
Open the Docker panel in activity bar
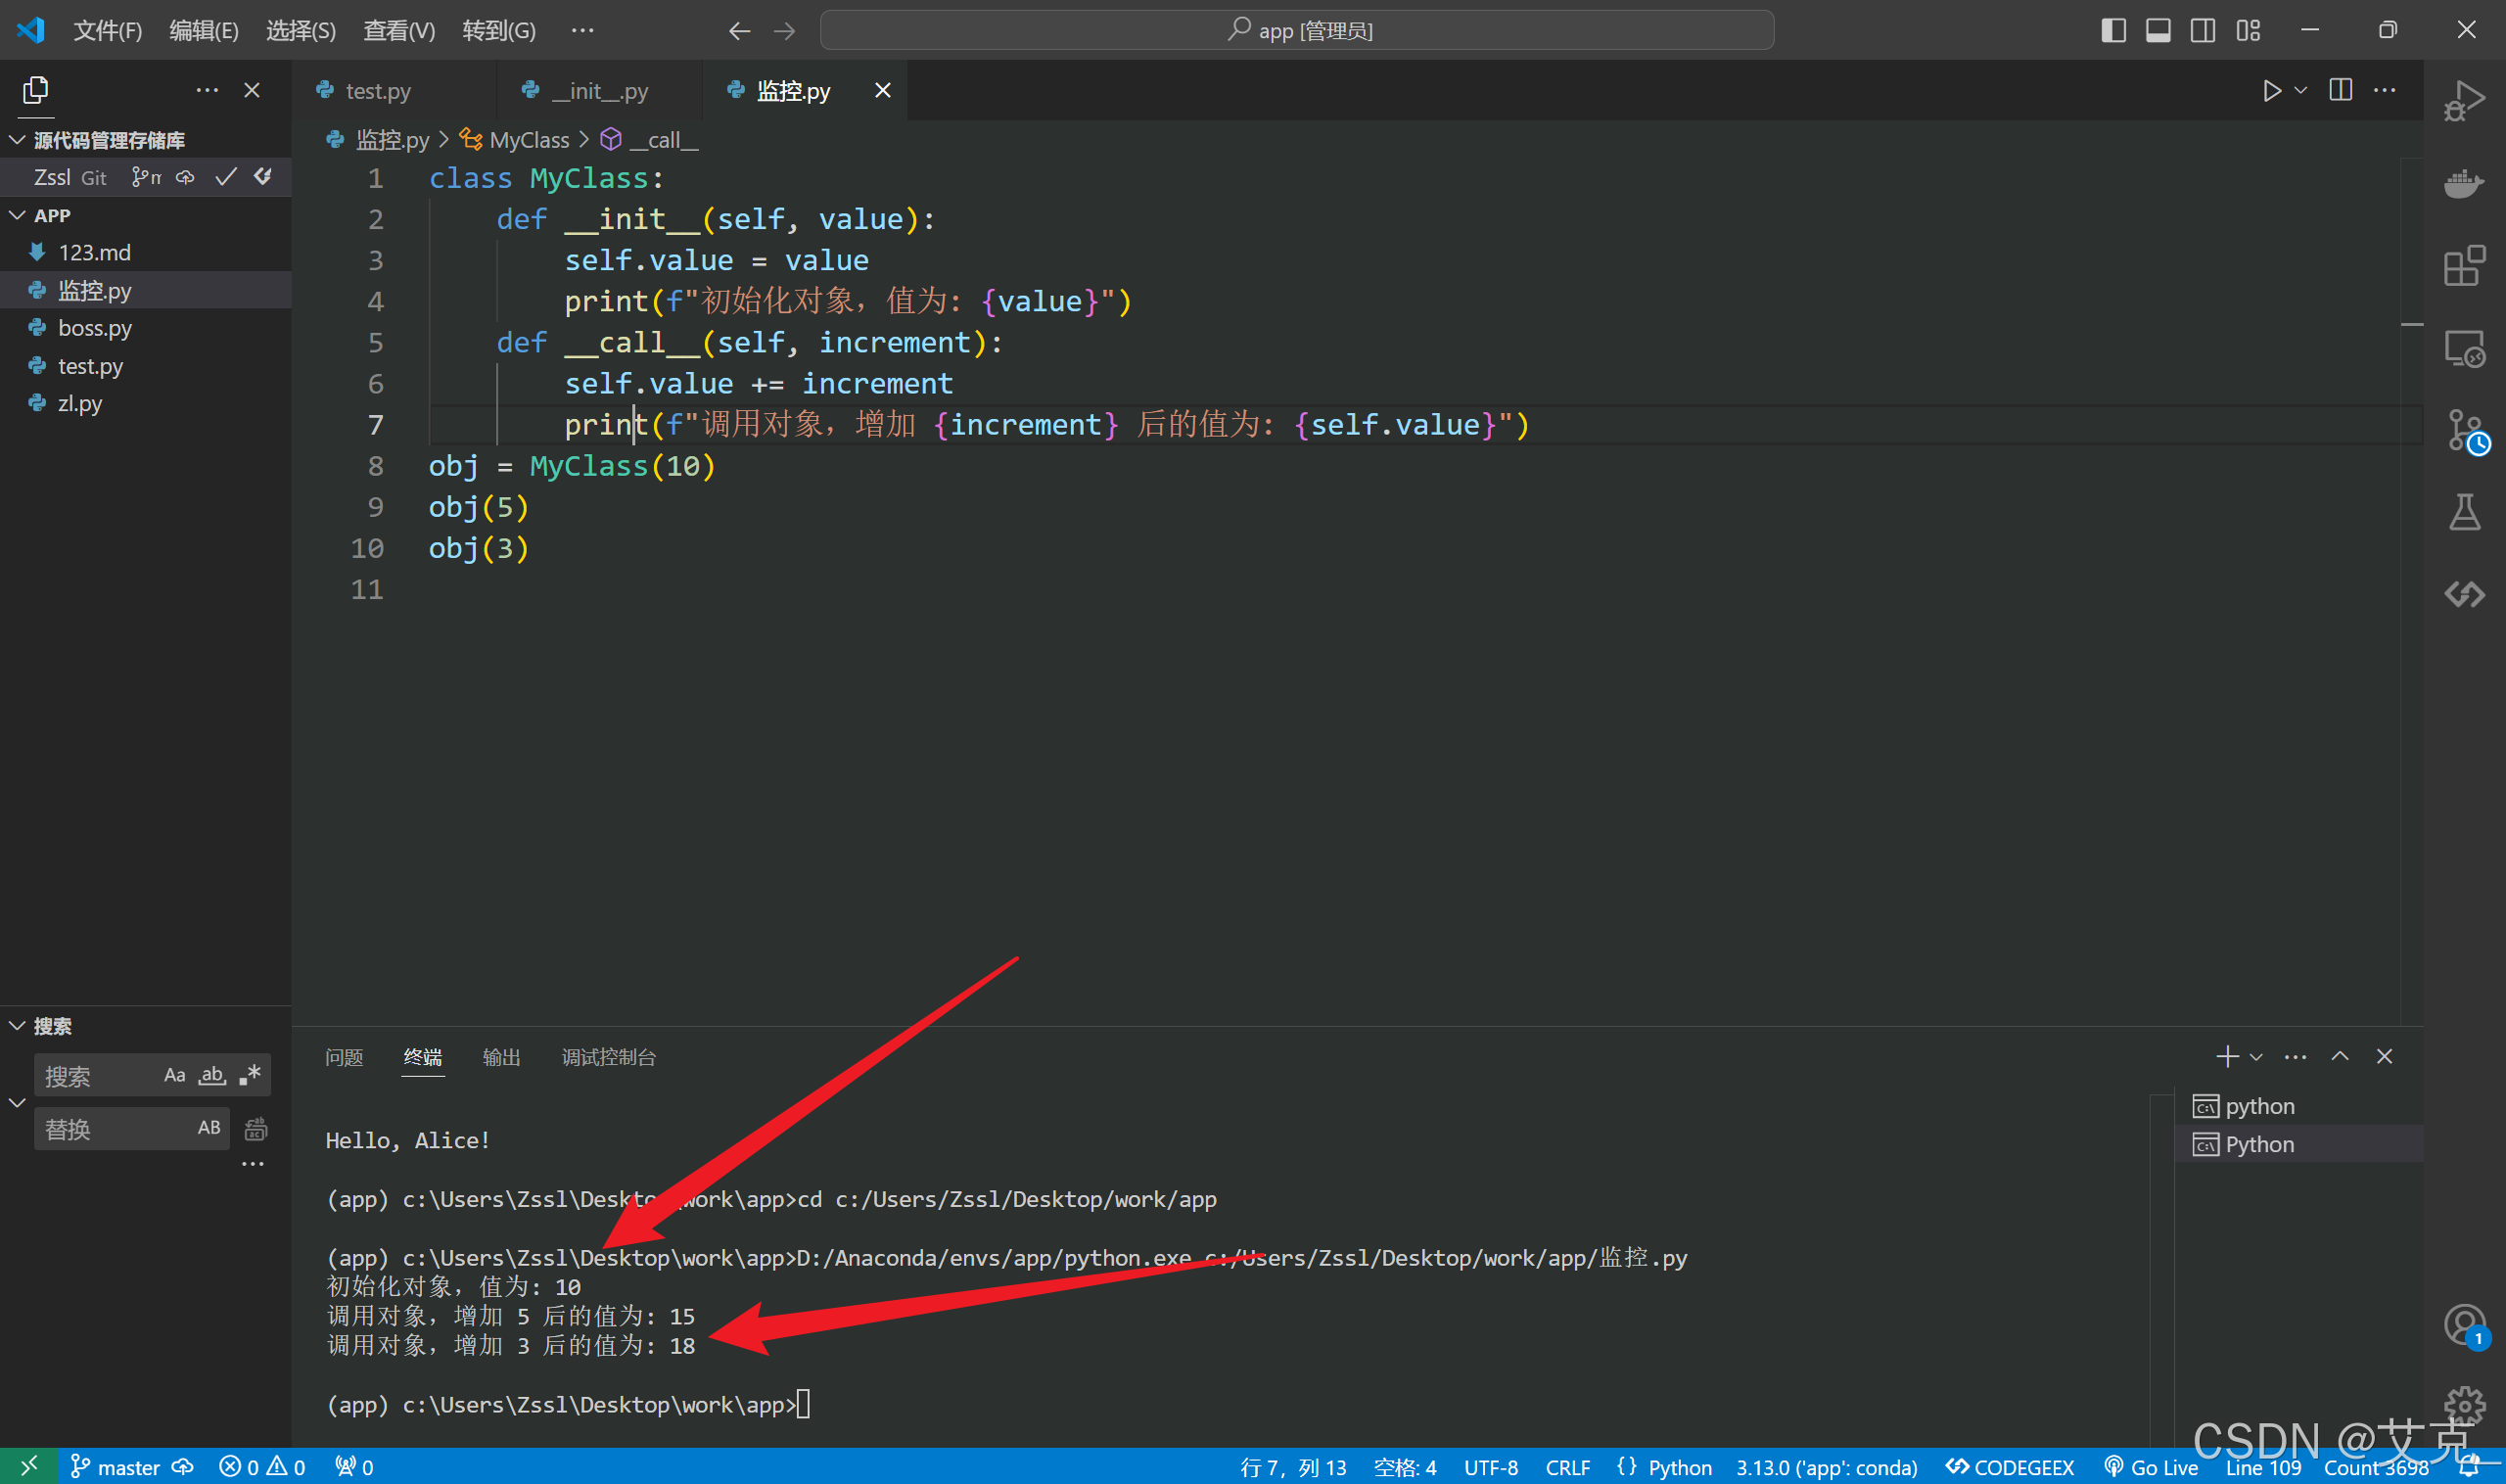[x=2463, y=184]
